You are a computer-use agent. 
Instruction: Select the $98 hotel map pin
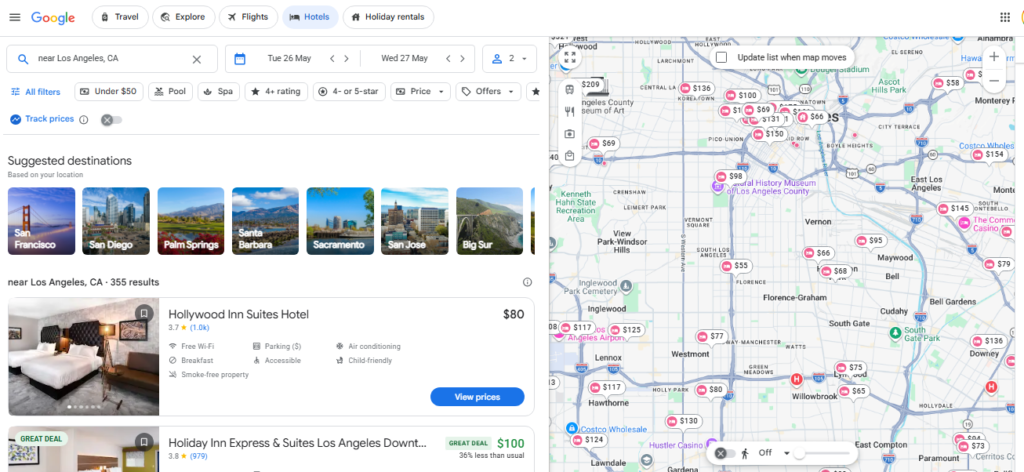[x=730, y=176]
